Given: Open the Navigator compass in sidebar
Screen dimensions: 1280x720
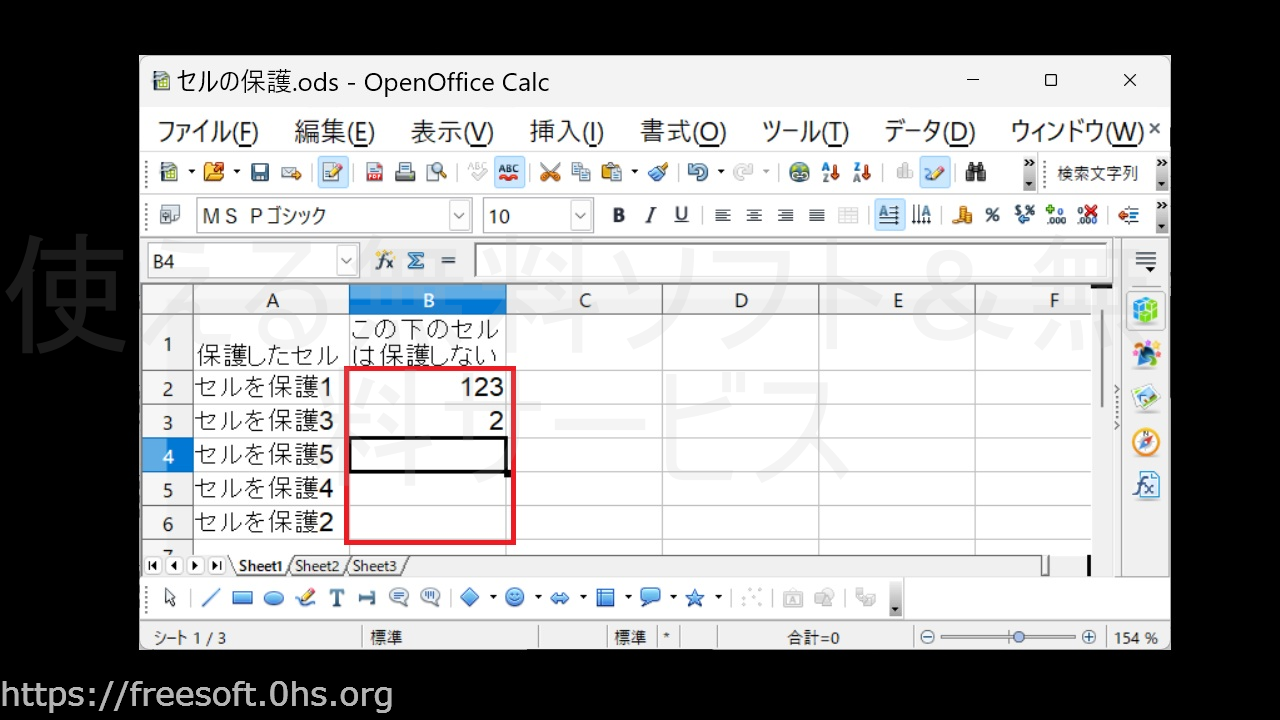Looking at the screenshot, I should [x=1145, y=441].
